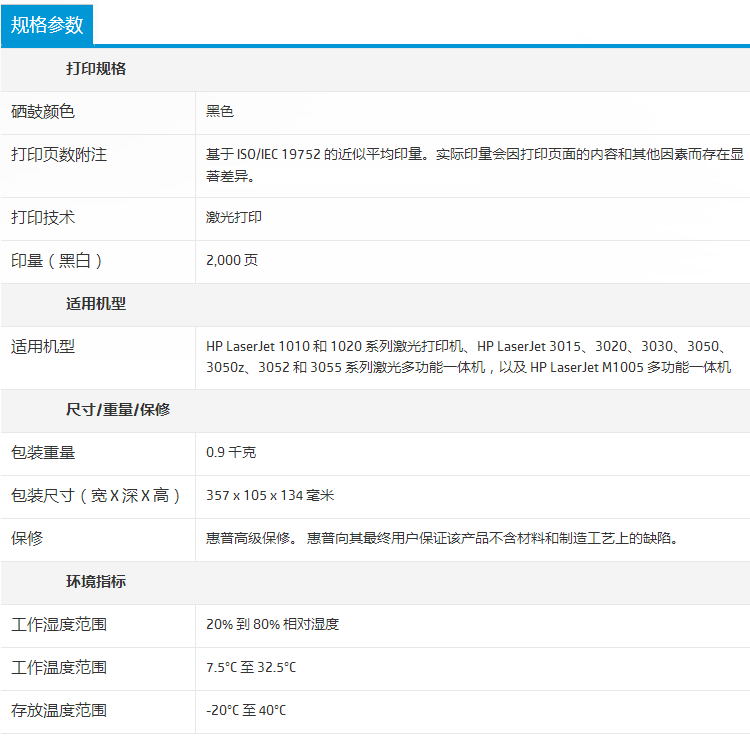Click the 打印规格 section header

96,68
